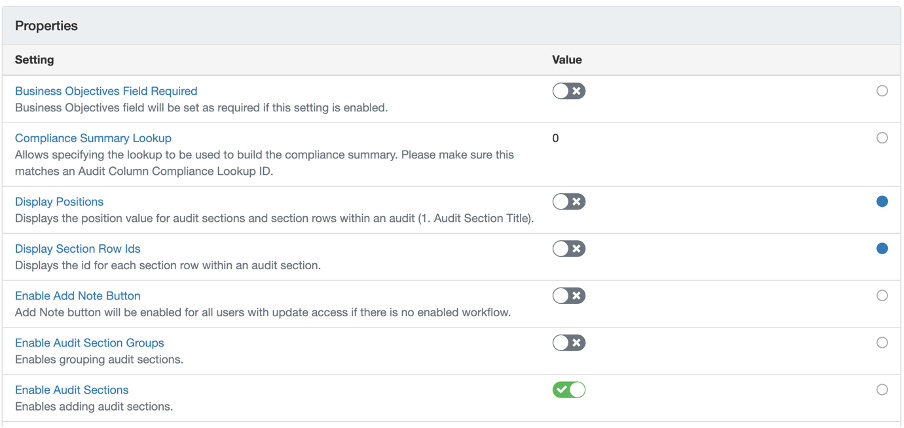Click Enable Audit Section Groups link
This screenshot has width=904, height=428.
coord(89,343)
